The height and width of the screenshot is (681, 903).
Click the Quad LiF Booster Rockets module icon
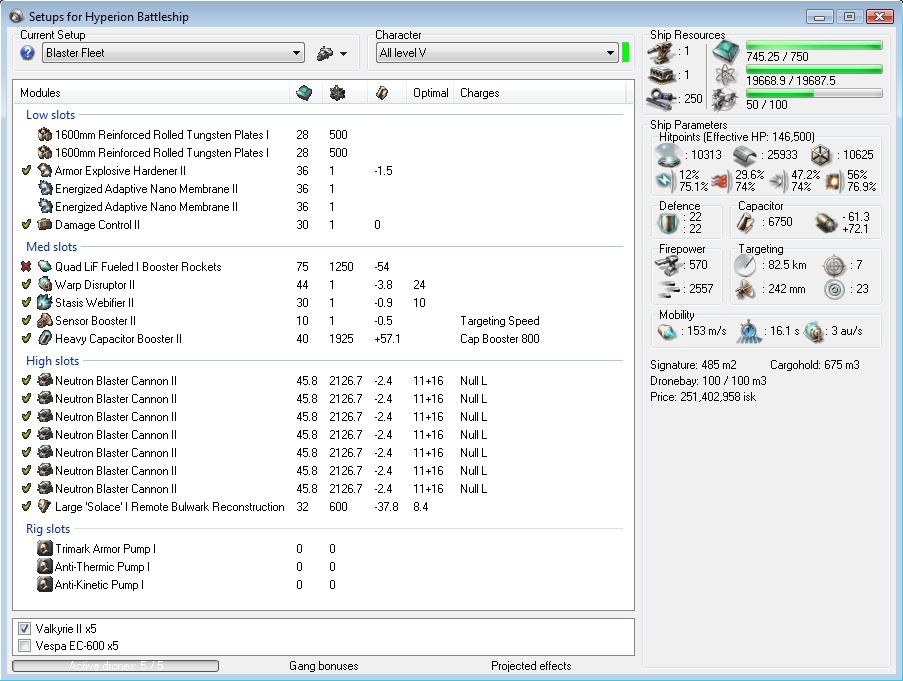pos(44,267)
